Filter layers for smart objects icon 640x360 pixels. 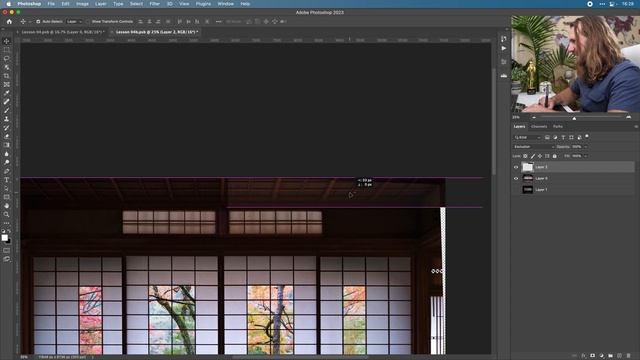[579, 138]
